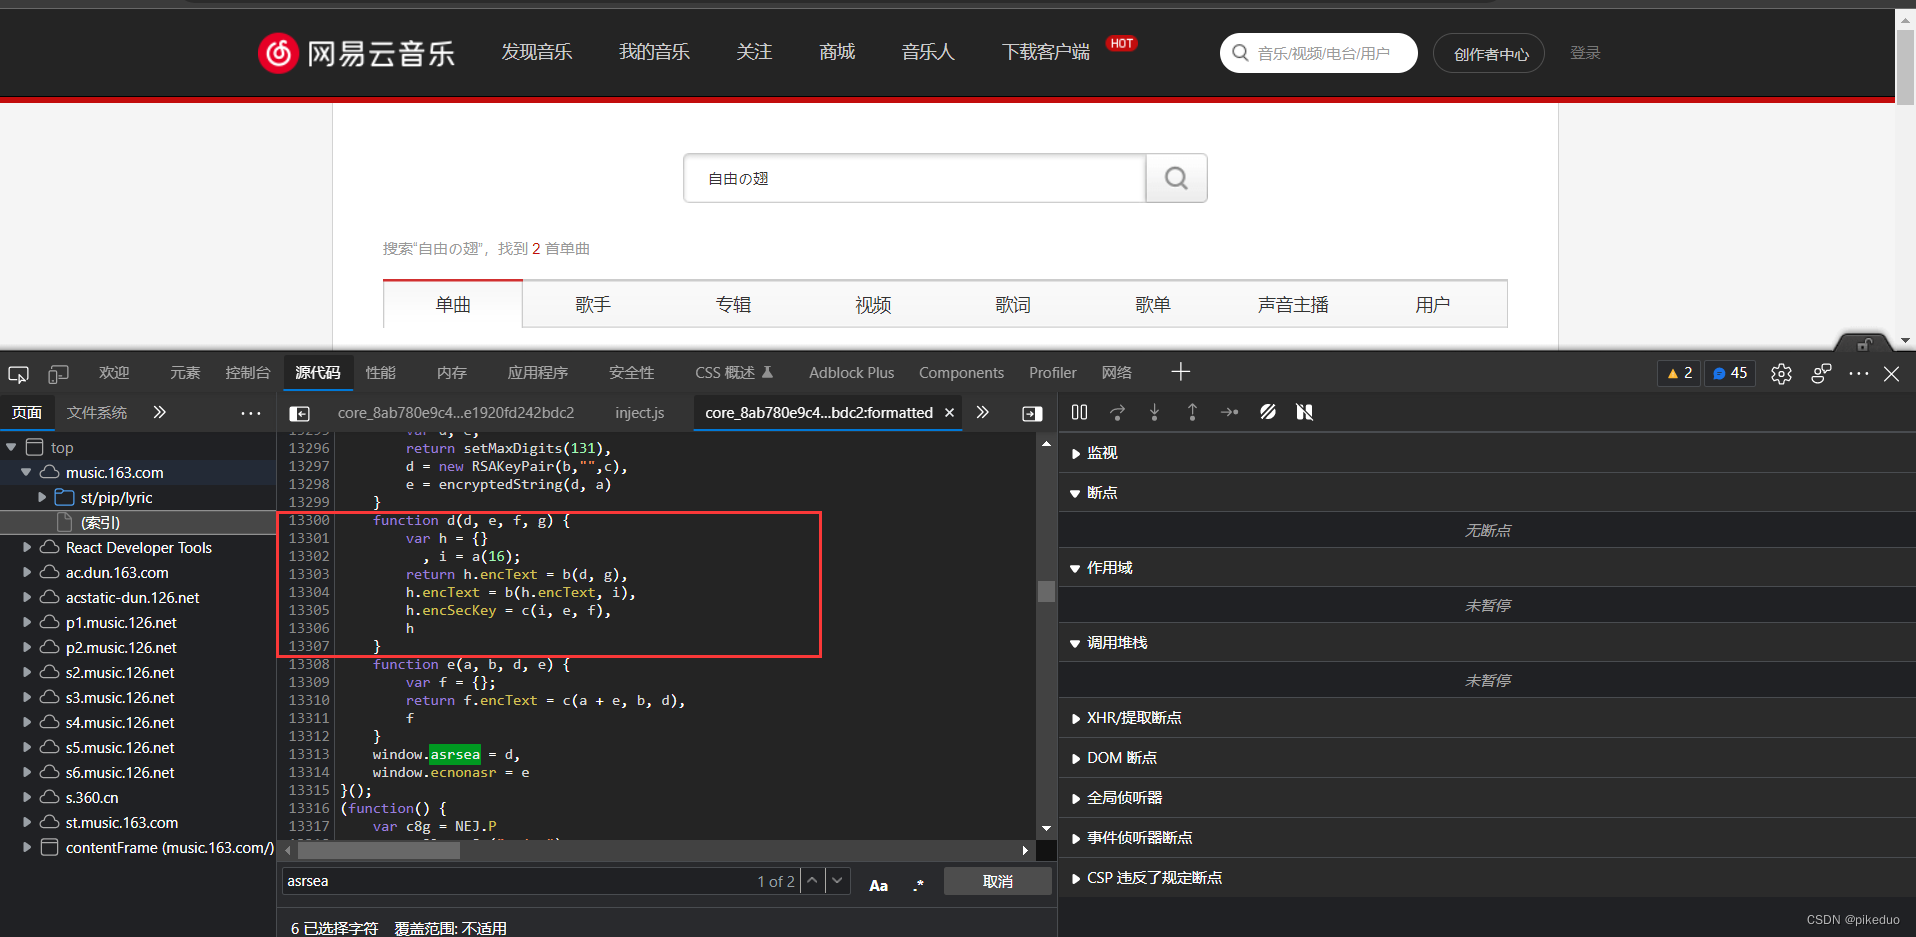Click the asrsea find input field

tap(520, 881)
